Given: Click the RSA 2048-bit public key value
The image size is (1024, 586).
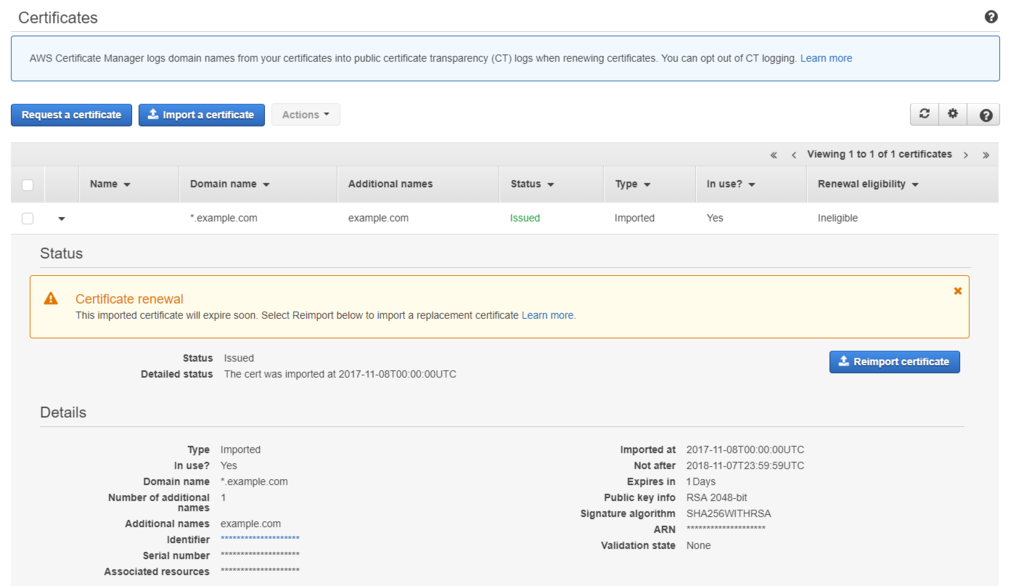Looking at the screenshot, I should click(x=716, y=498).
